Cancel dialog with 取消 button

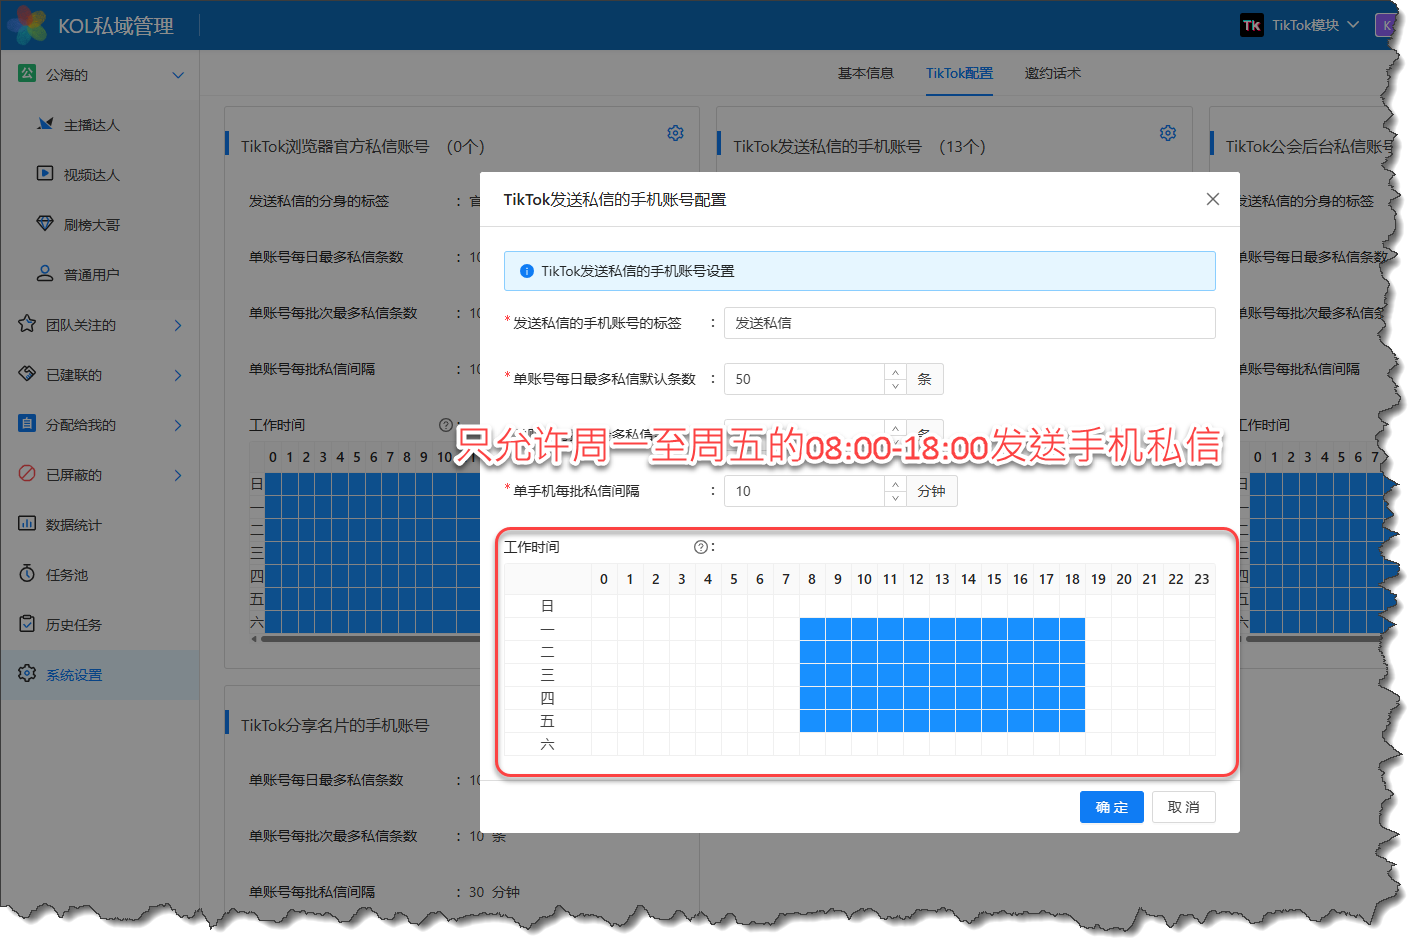[1183, 807]
